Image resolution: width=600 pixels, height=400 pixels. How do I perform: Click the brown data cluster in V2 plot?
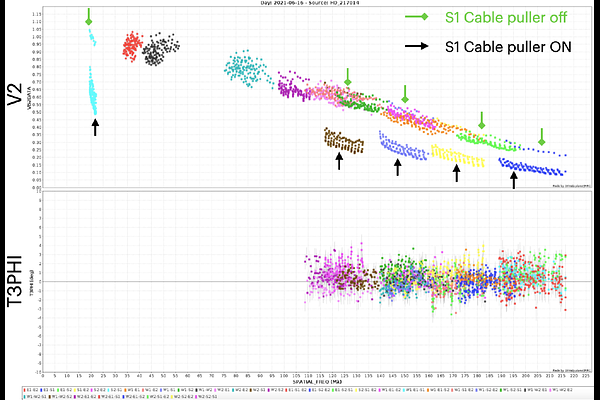pos(345,140)
